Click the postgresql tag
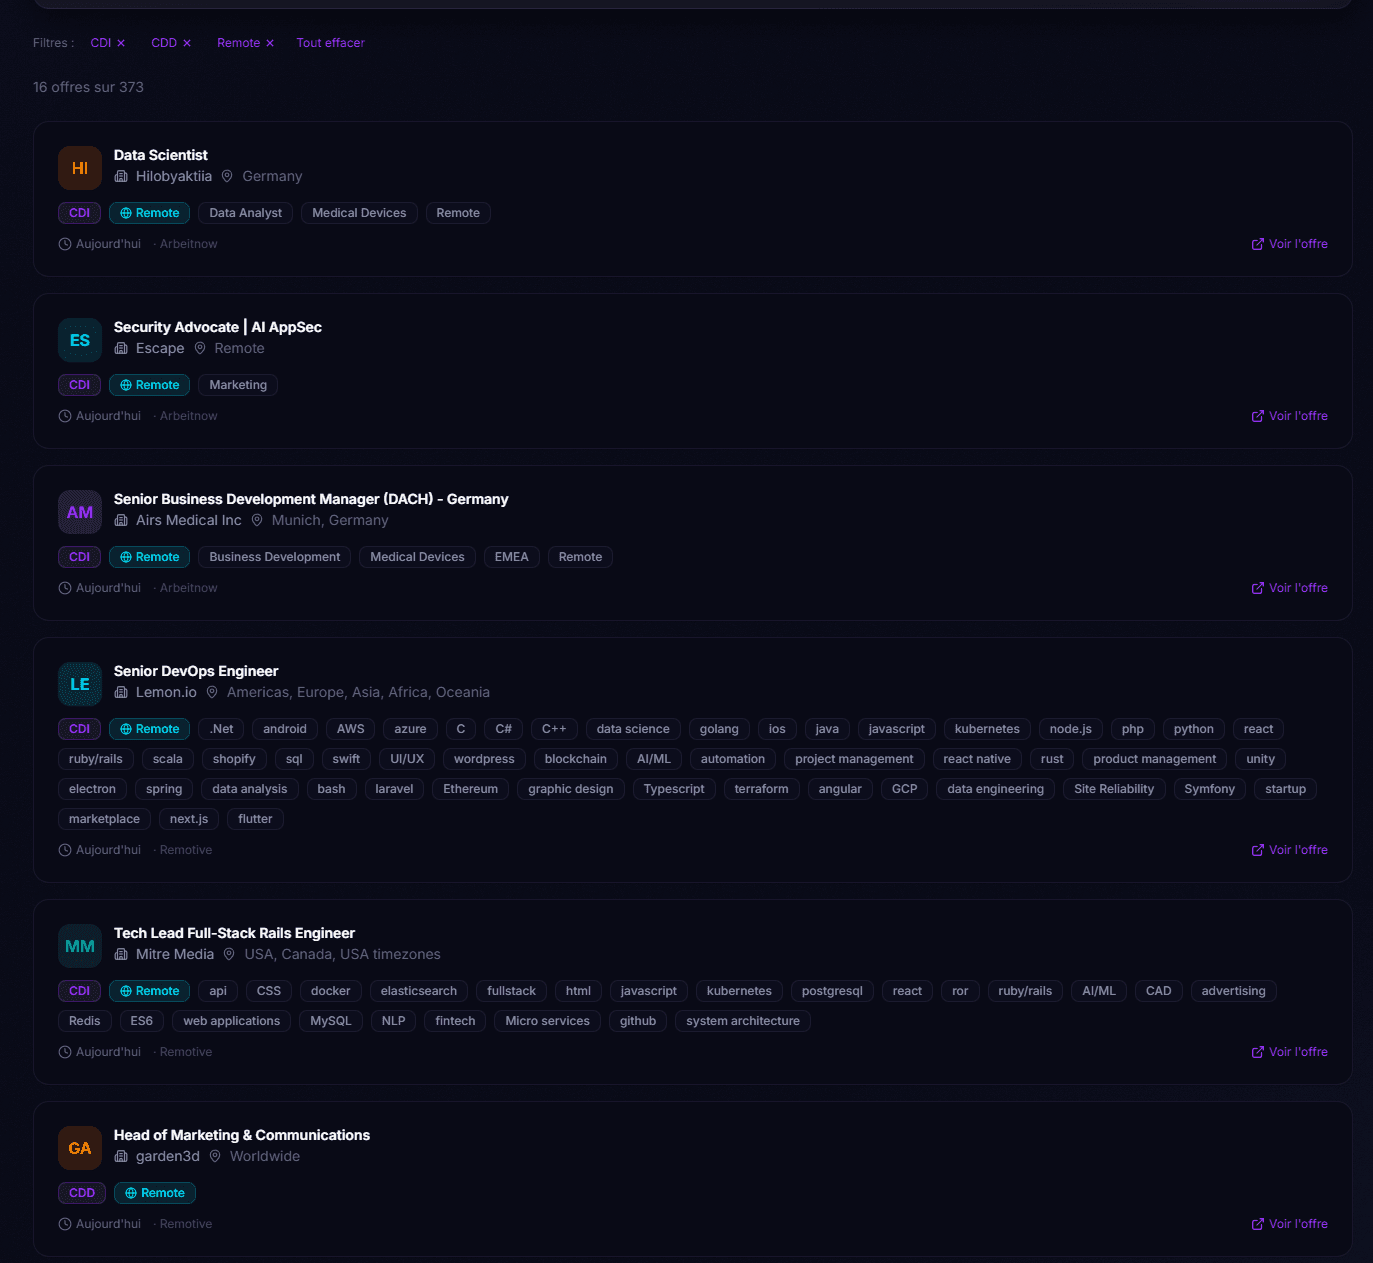 (832, 991)
